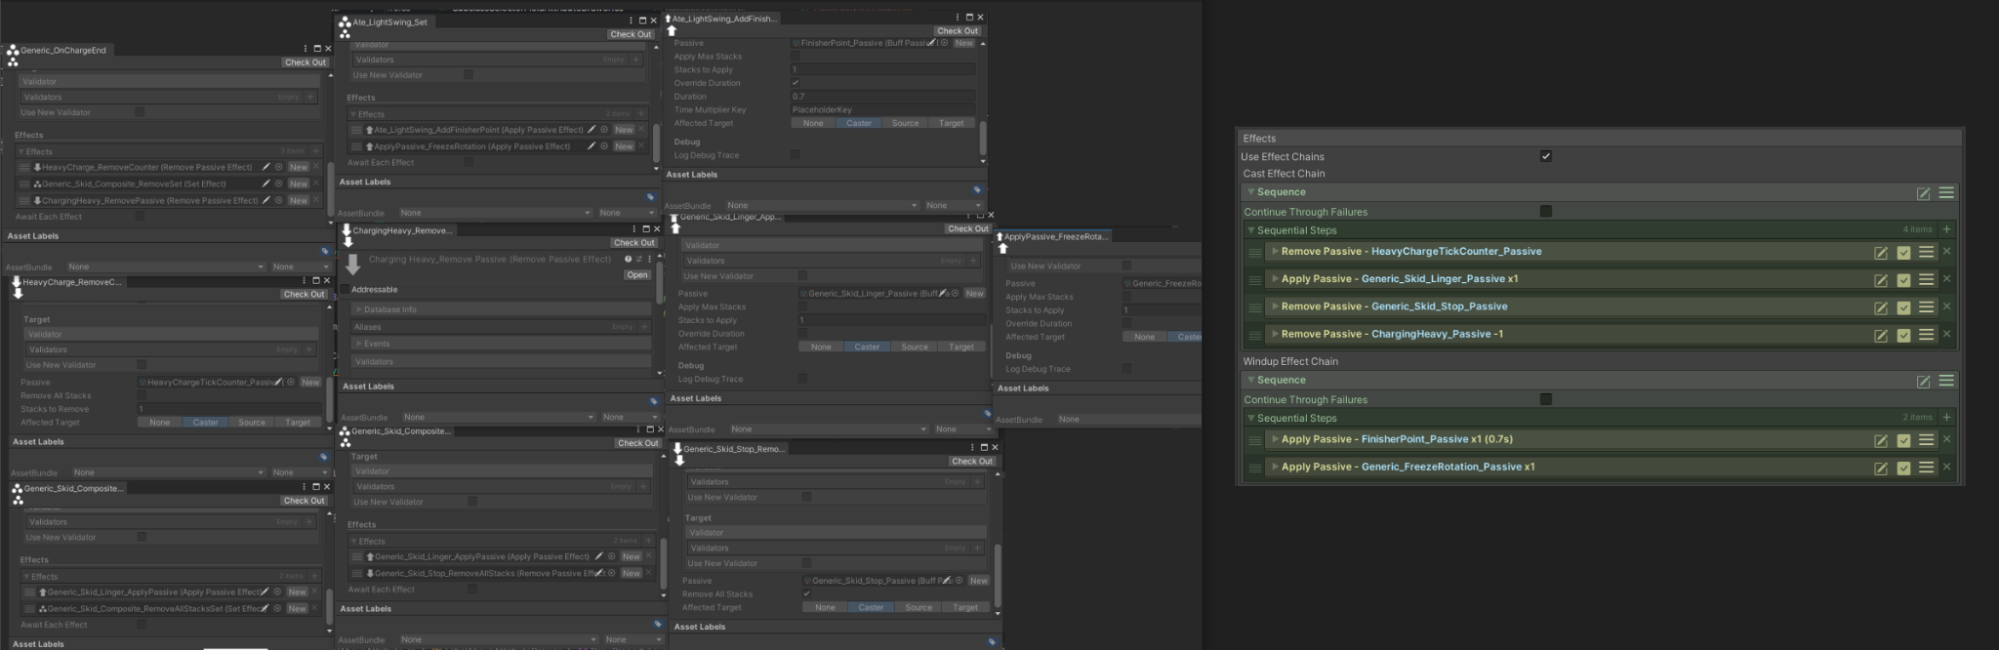
Task: Click Time Multiplier Key field PlaceholderKey
Action: coord(883,110)
